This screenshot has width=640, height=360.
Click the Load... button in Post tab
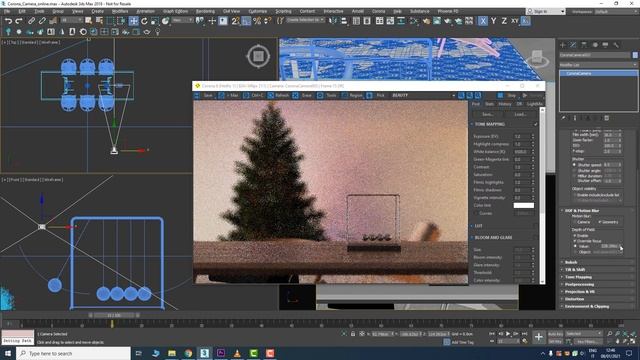[520, 114]
